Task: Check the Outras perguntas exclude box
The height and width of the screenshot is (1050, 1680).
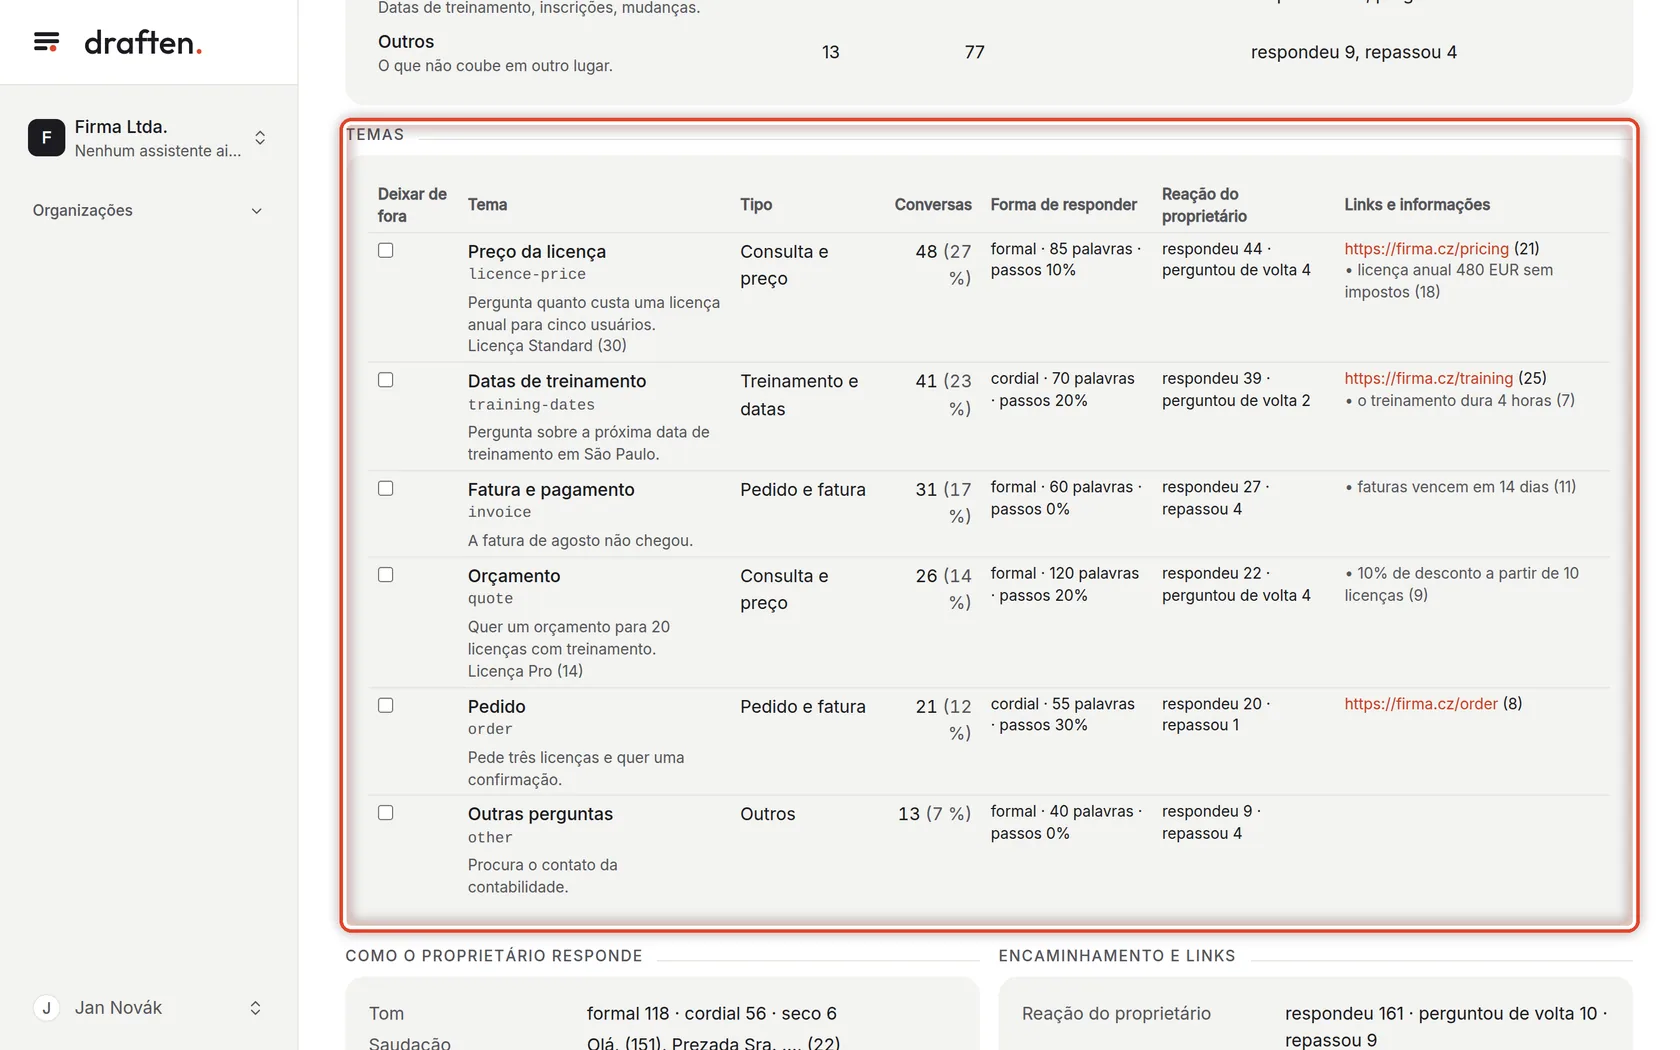Action: pos(386,813)
